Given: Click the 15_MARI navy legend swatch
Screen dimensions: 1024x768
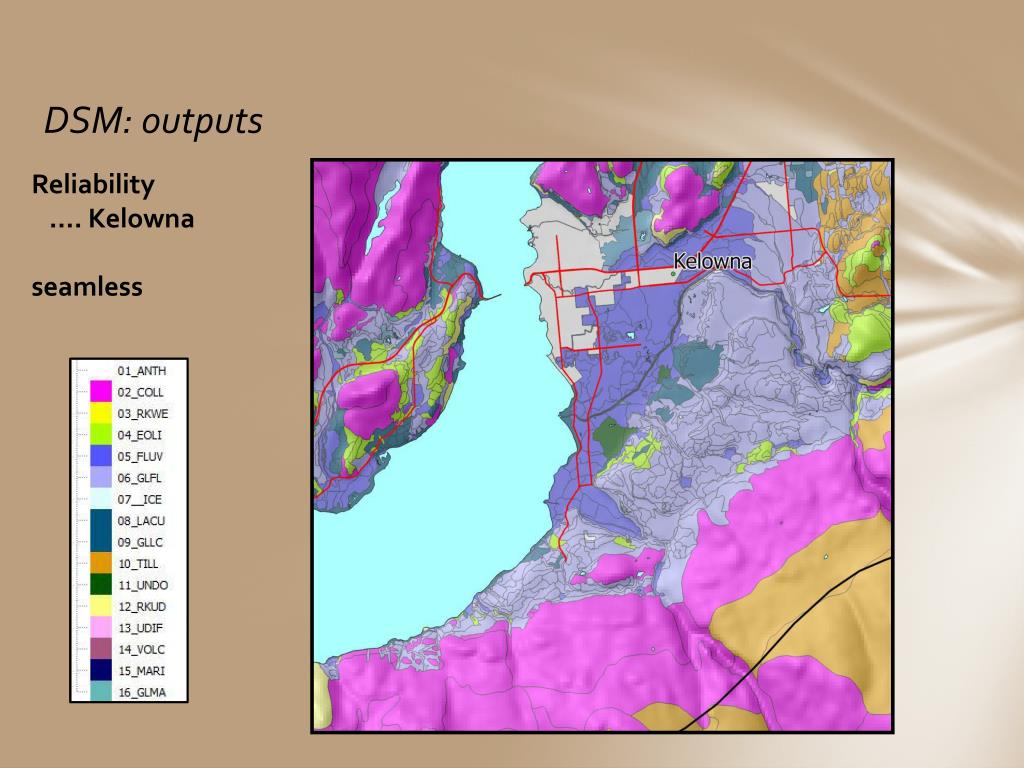Looking at the screenshot, I should pos(101,671).
